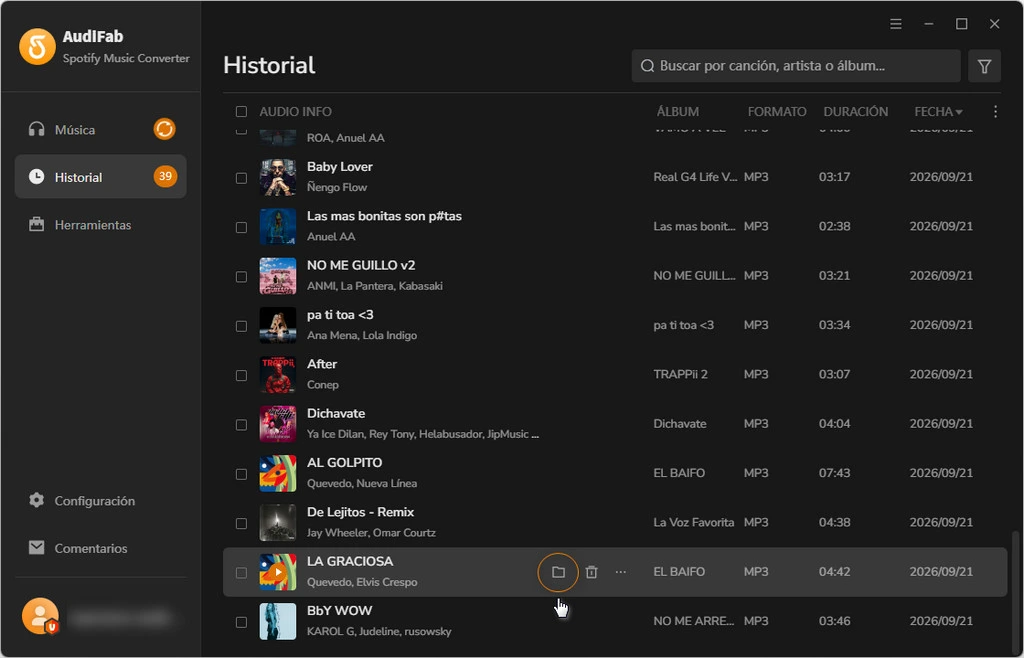Check the pa ti toa <3 checkbox
Viewport: 1024px width, 658px height.
(242, 326)
